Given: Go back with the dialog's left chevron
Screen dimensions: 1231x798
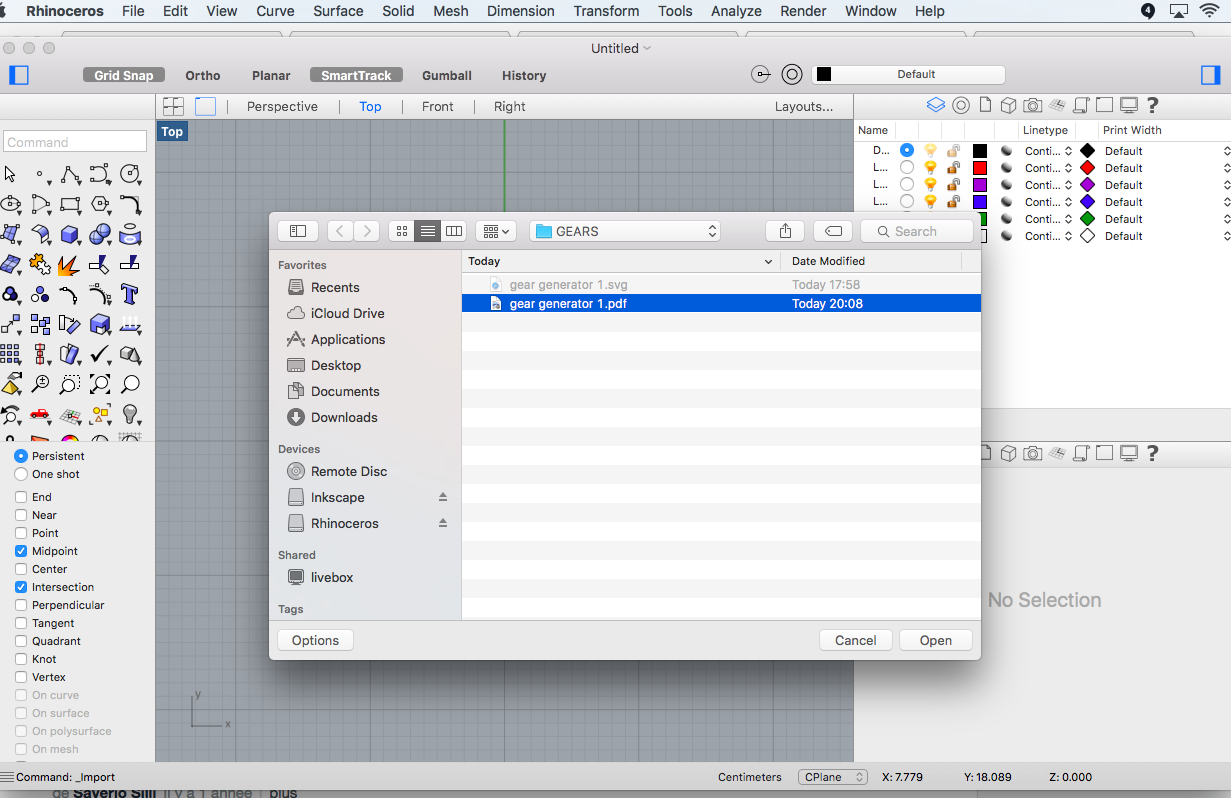Looking at the screenshot, I should click(x=341, y=231).
